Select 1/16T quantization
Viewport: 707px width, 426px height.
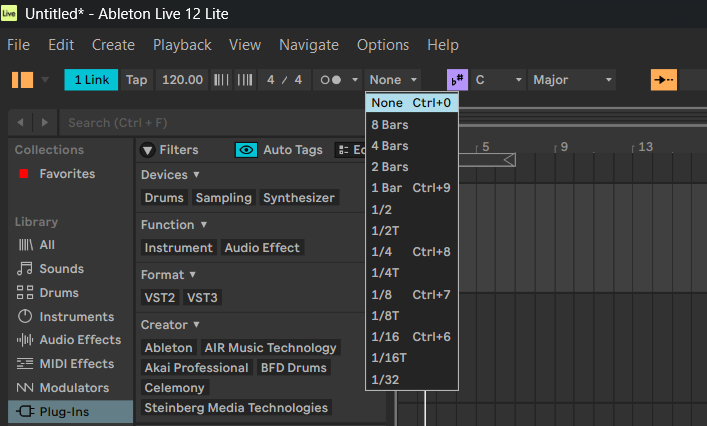click(412, 358)
